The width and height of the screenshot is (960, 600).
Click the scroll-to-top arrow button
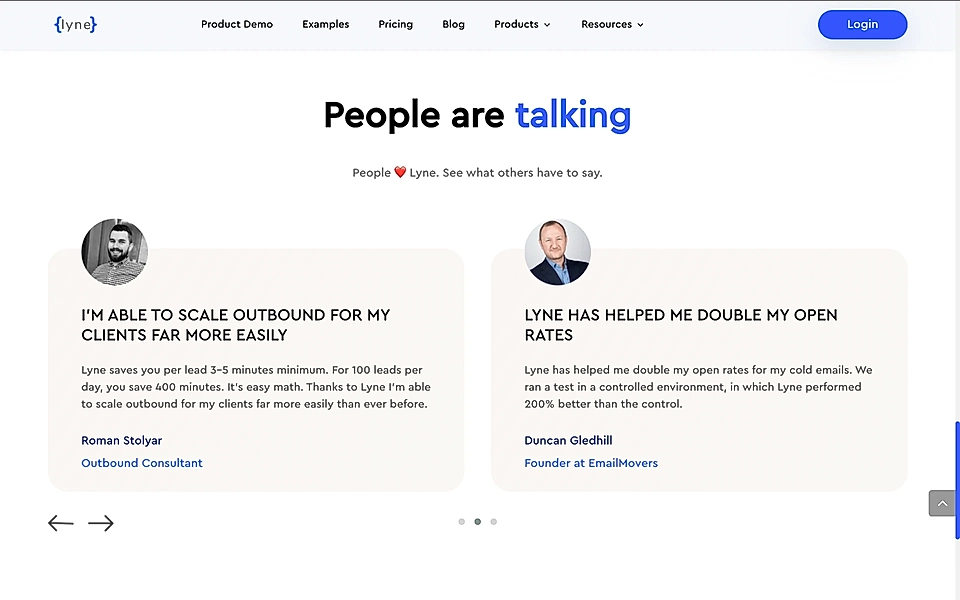[942, 503]
